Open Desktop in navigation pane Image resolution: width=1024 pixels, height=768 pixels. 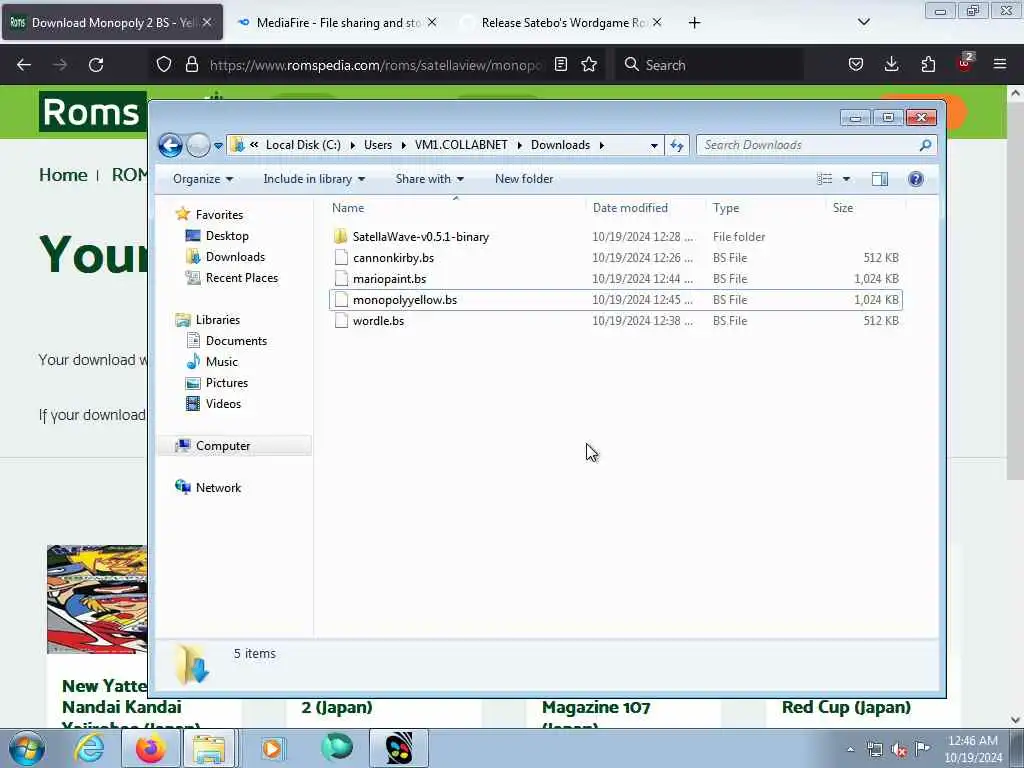click(x=227, y=236)
